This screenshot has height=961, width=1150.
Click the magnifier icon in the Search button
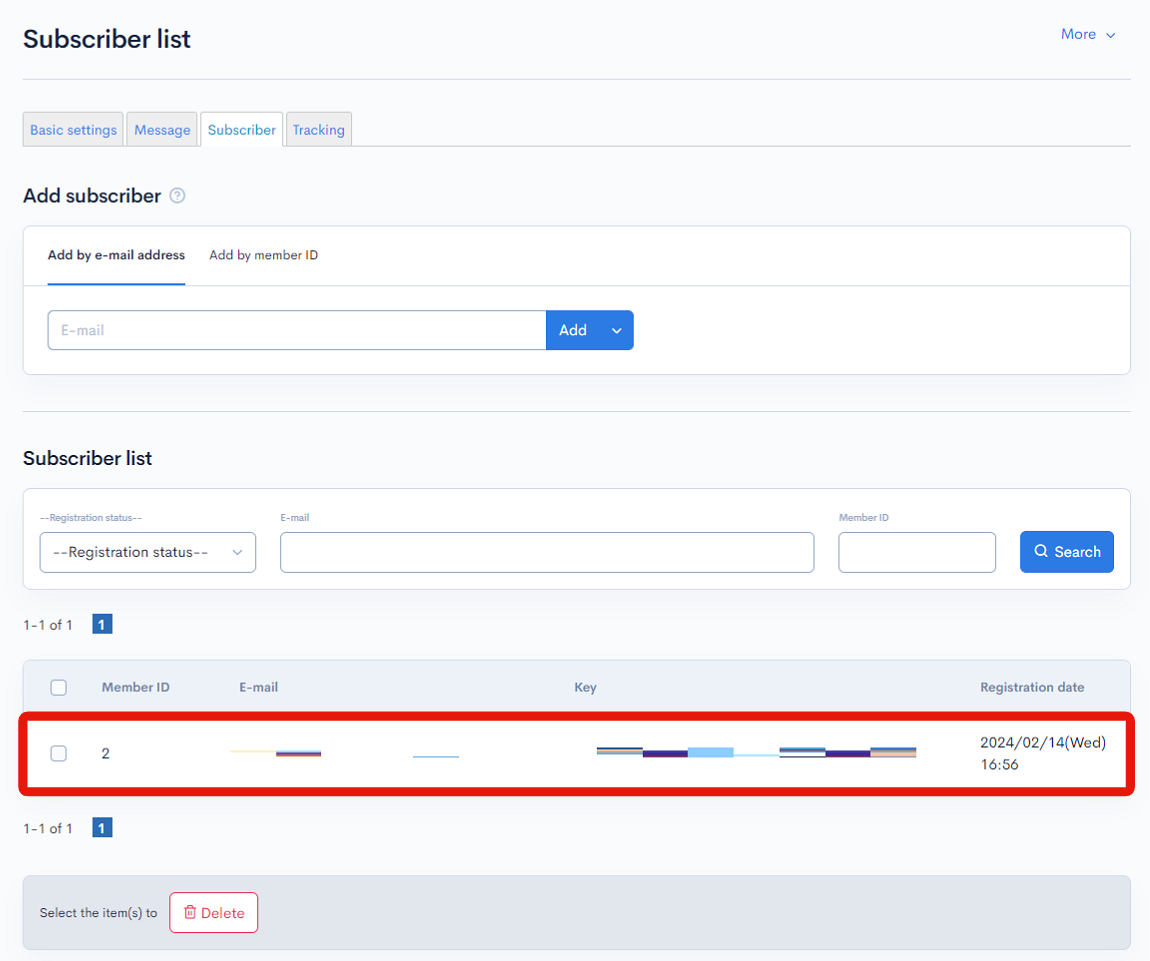coord(1042,551)
